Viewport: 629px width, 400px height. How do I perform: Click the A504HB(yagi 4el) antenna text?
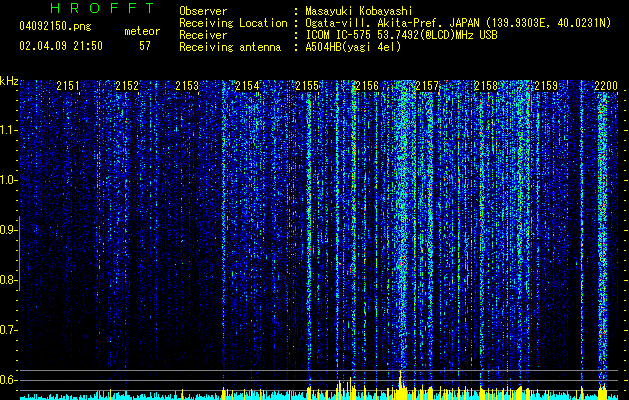click(x=353, y=47)
